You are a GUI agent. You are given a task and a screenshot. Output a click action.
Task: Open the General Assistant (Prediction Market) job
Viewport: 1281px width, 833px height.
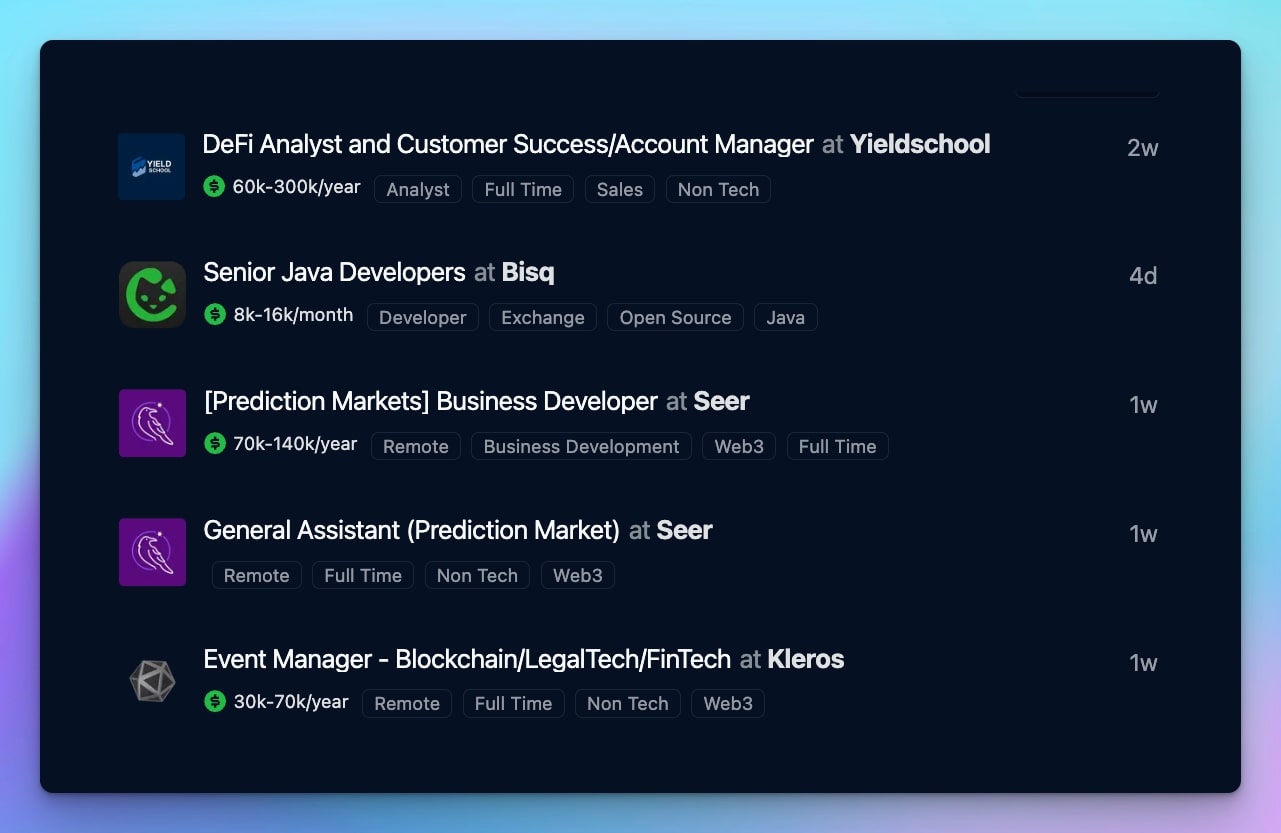pos(411,531)
